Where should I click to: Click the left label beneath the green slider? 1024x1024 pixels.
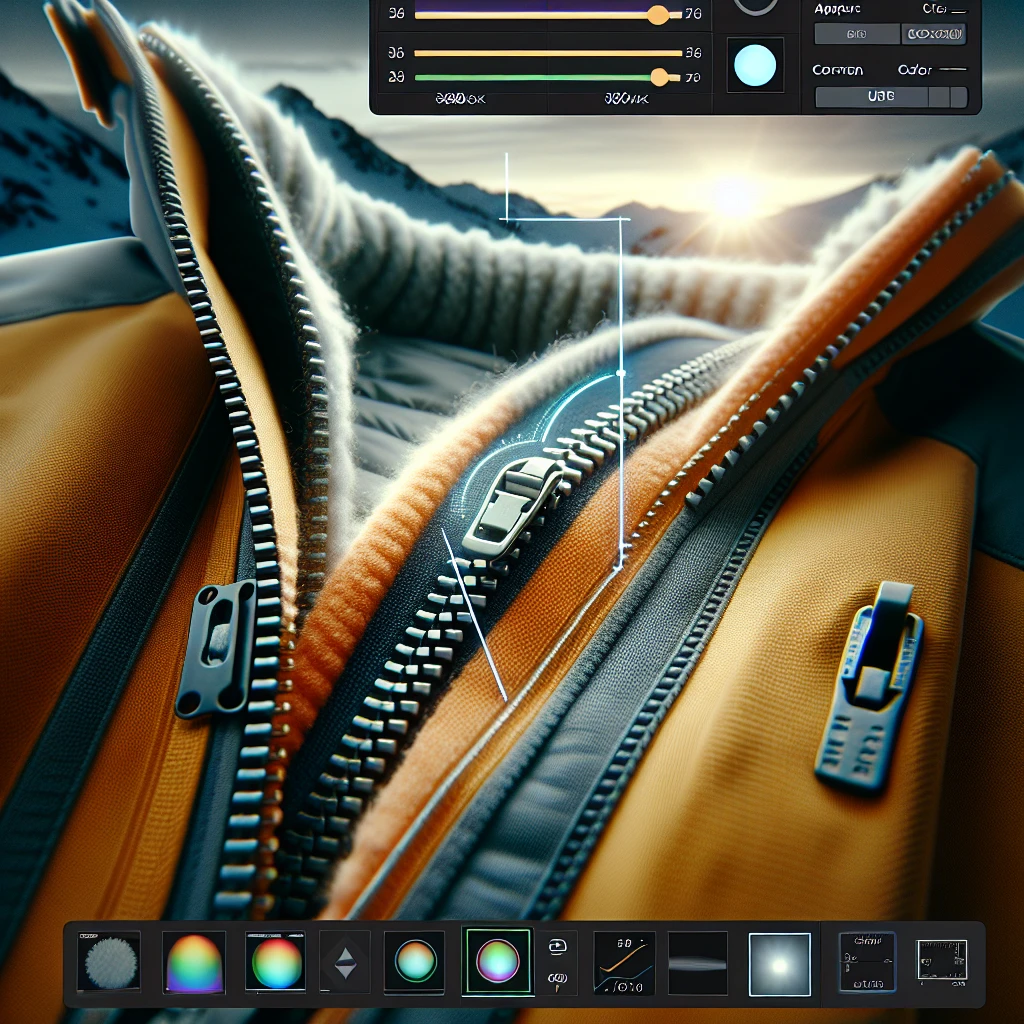click(460, 99)
